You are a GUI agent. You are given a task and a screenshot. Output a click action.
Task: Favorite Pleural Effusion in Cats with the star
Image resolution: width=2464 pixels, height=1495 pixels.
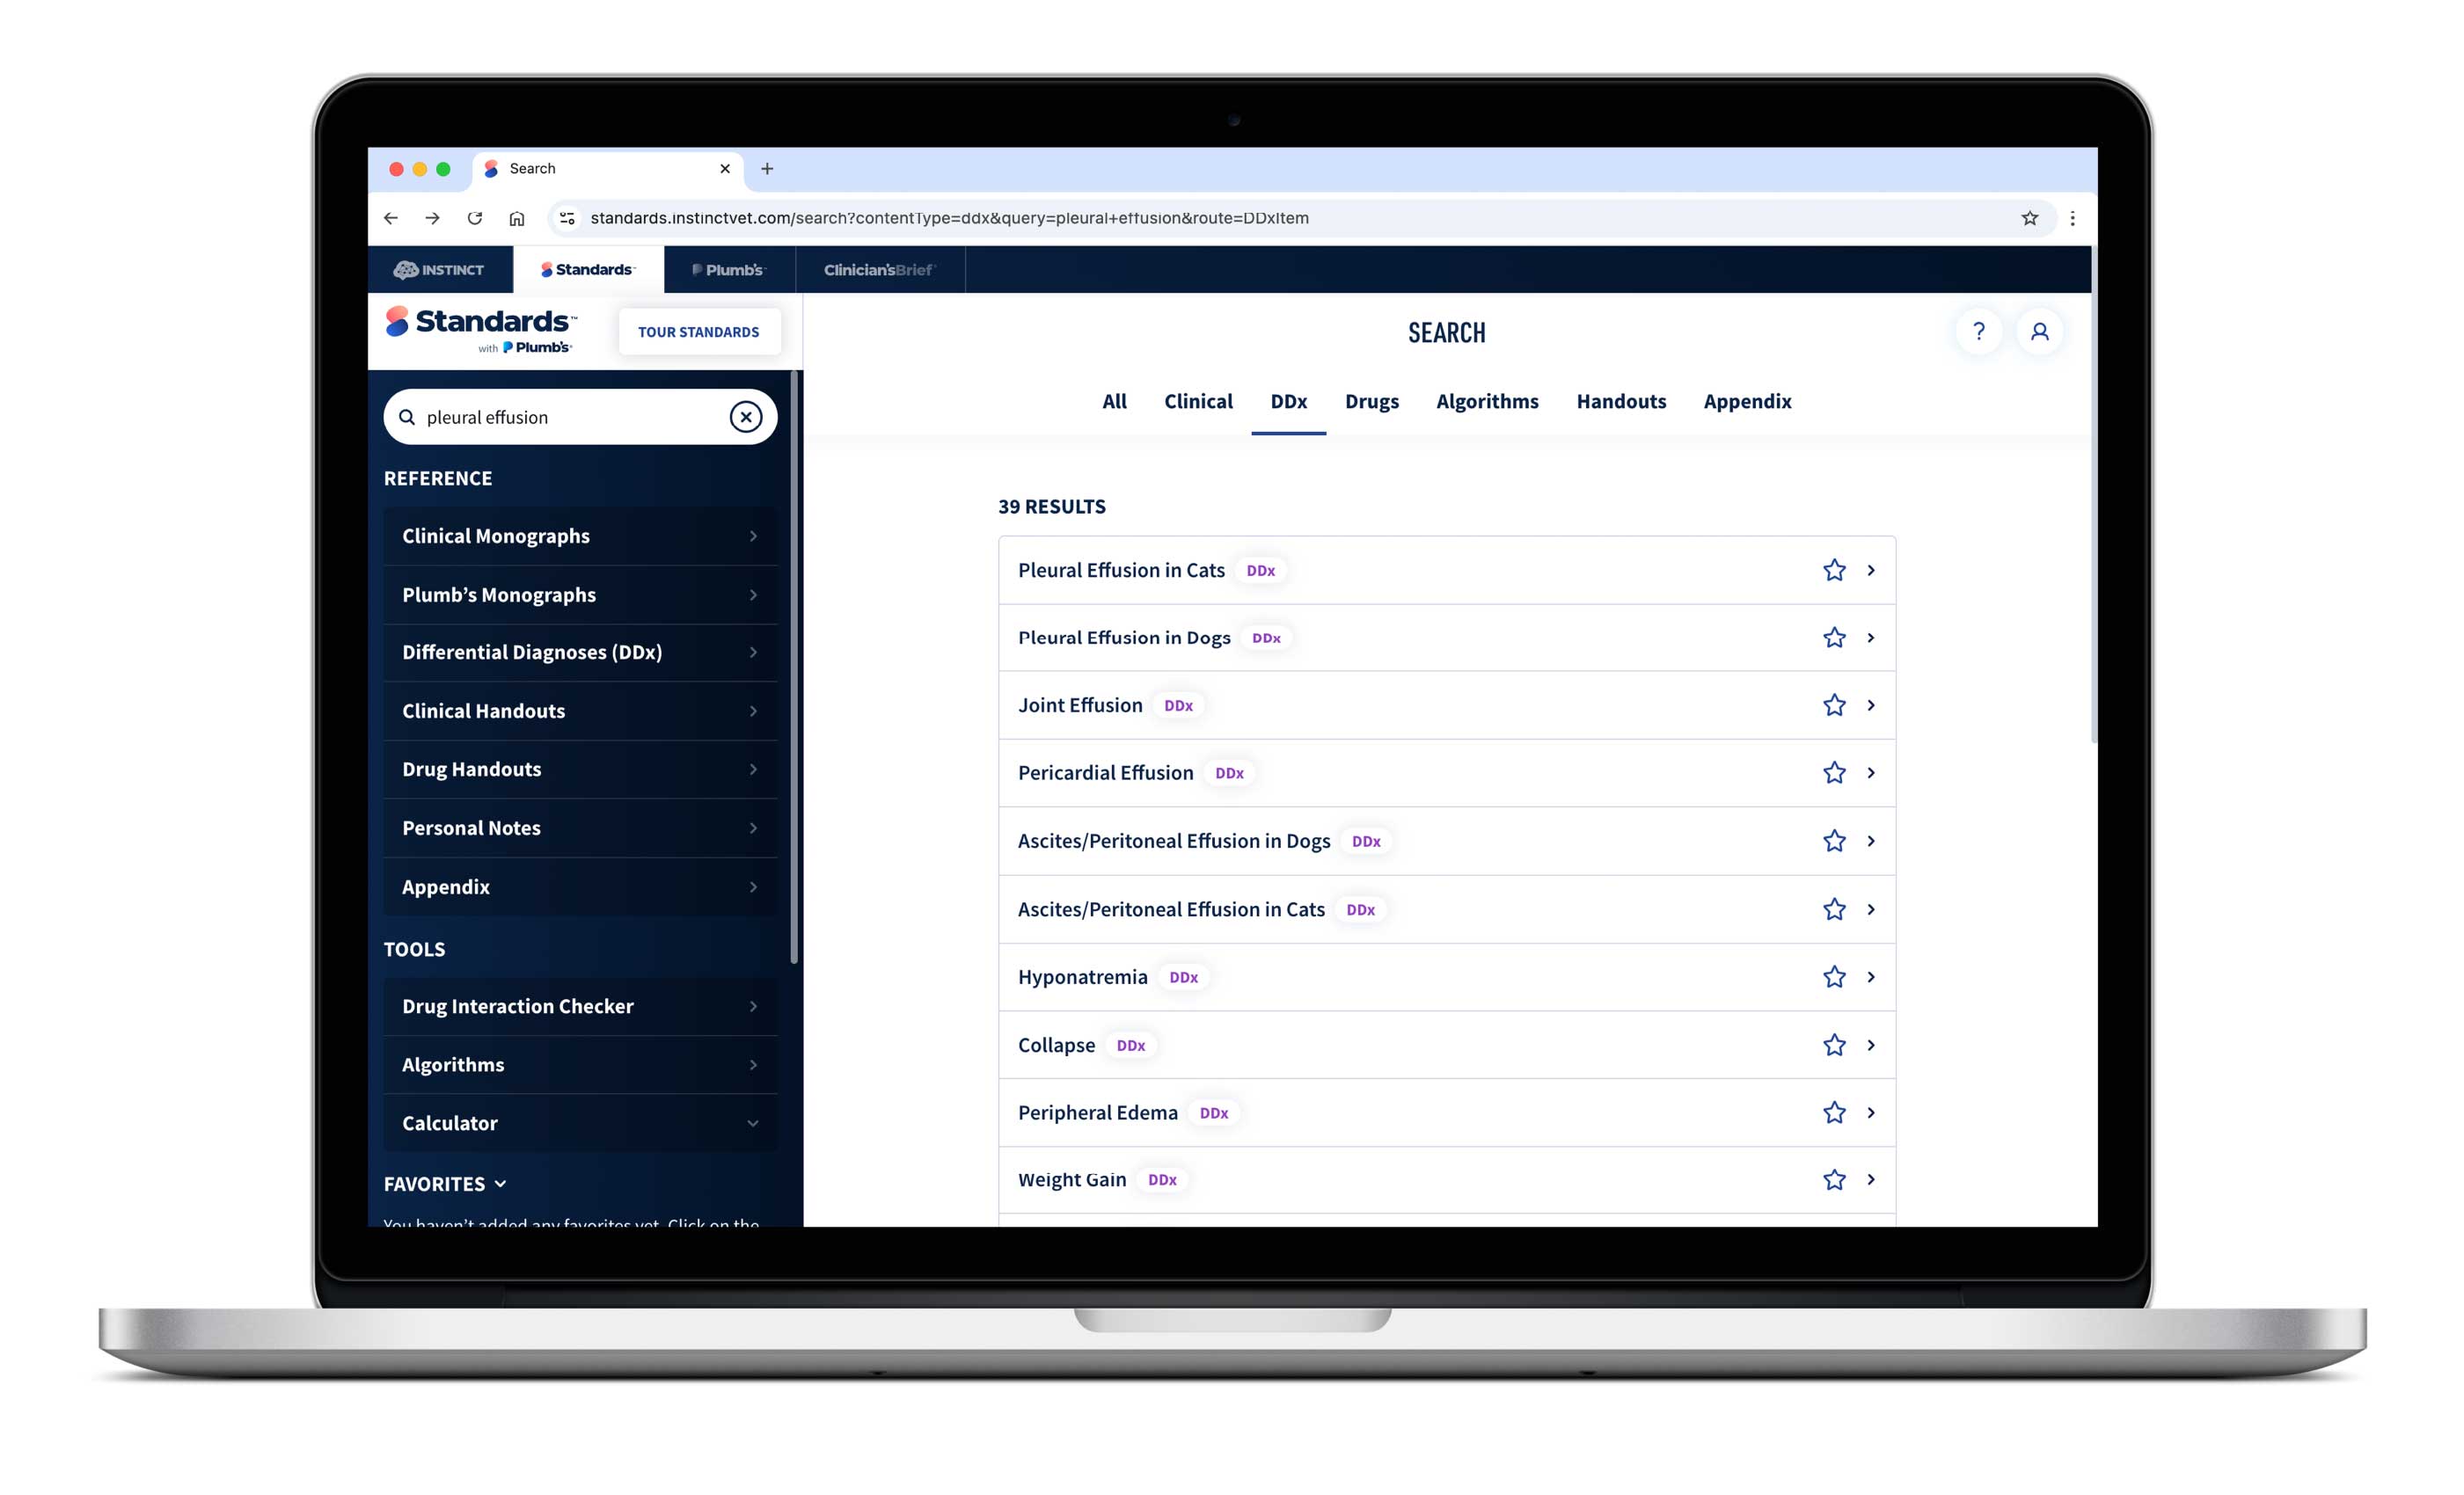pyautogui.click(x=1833, y=570)
